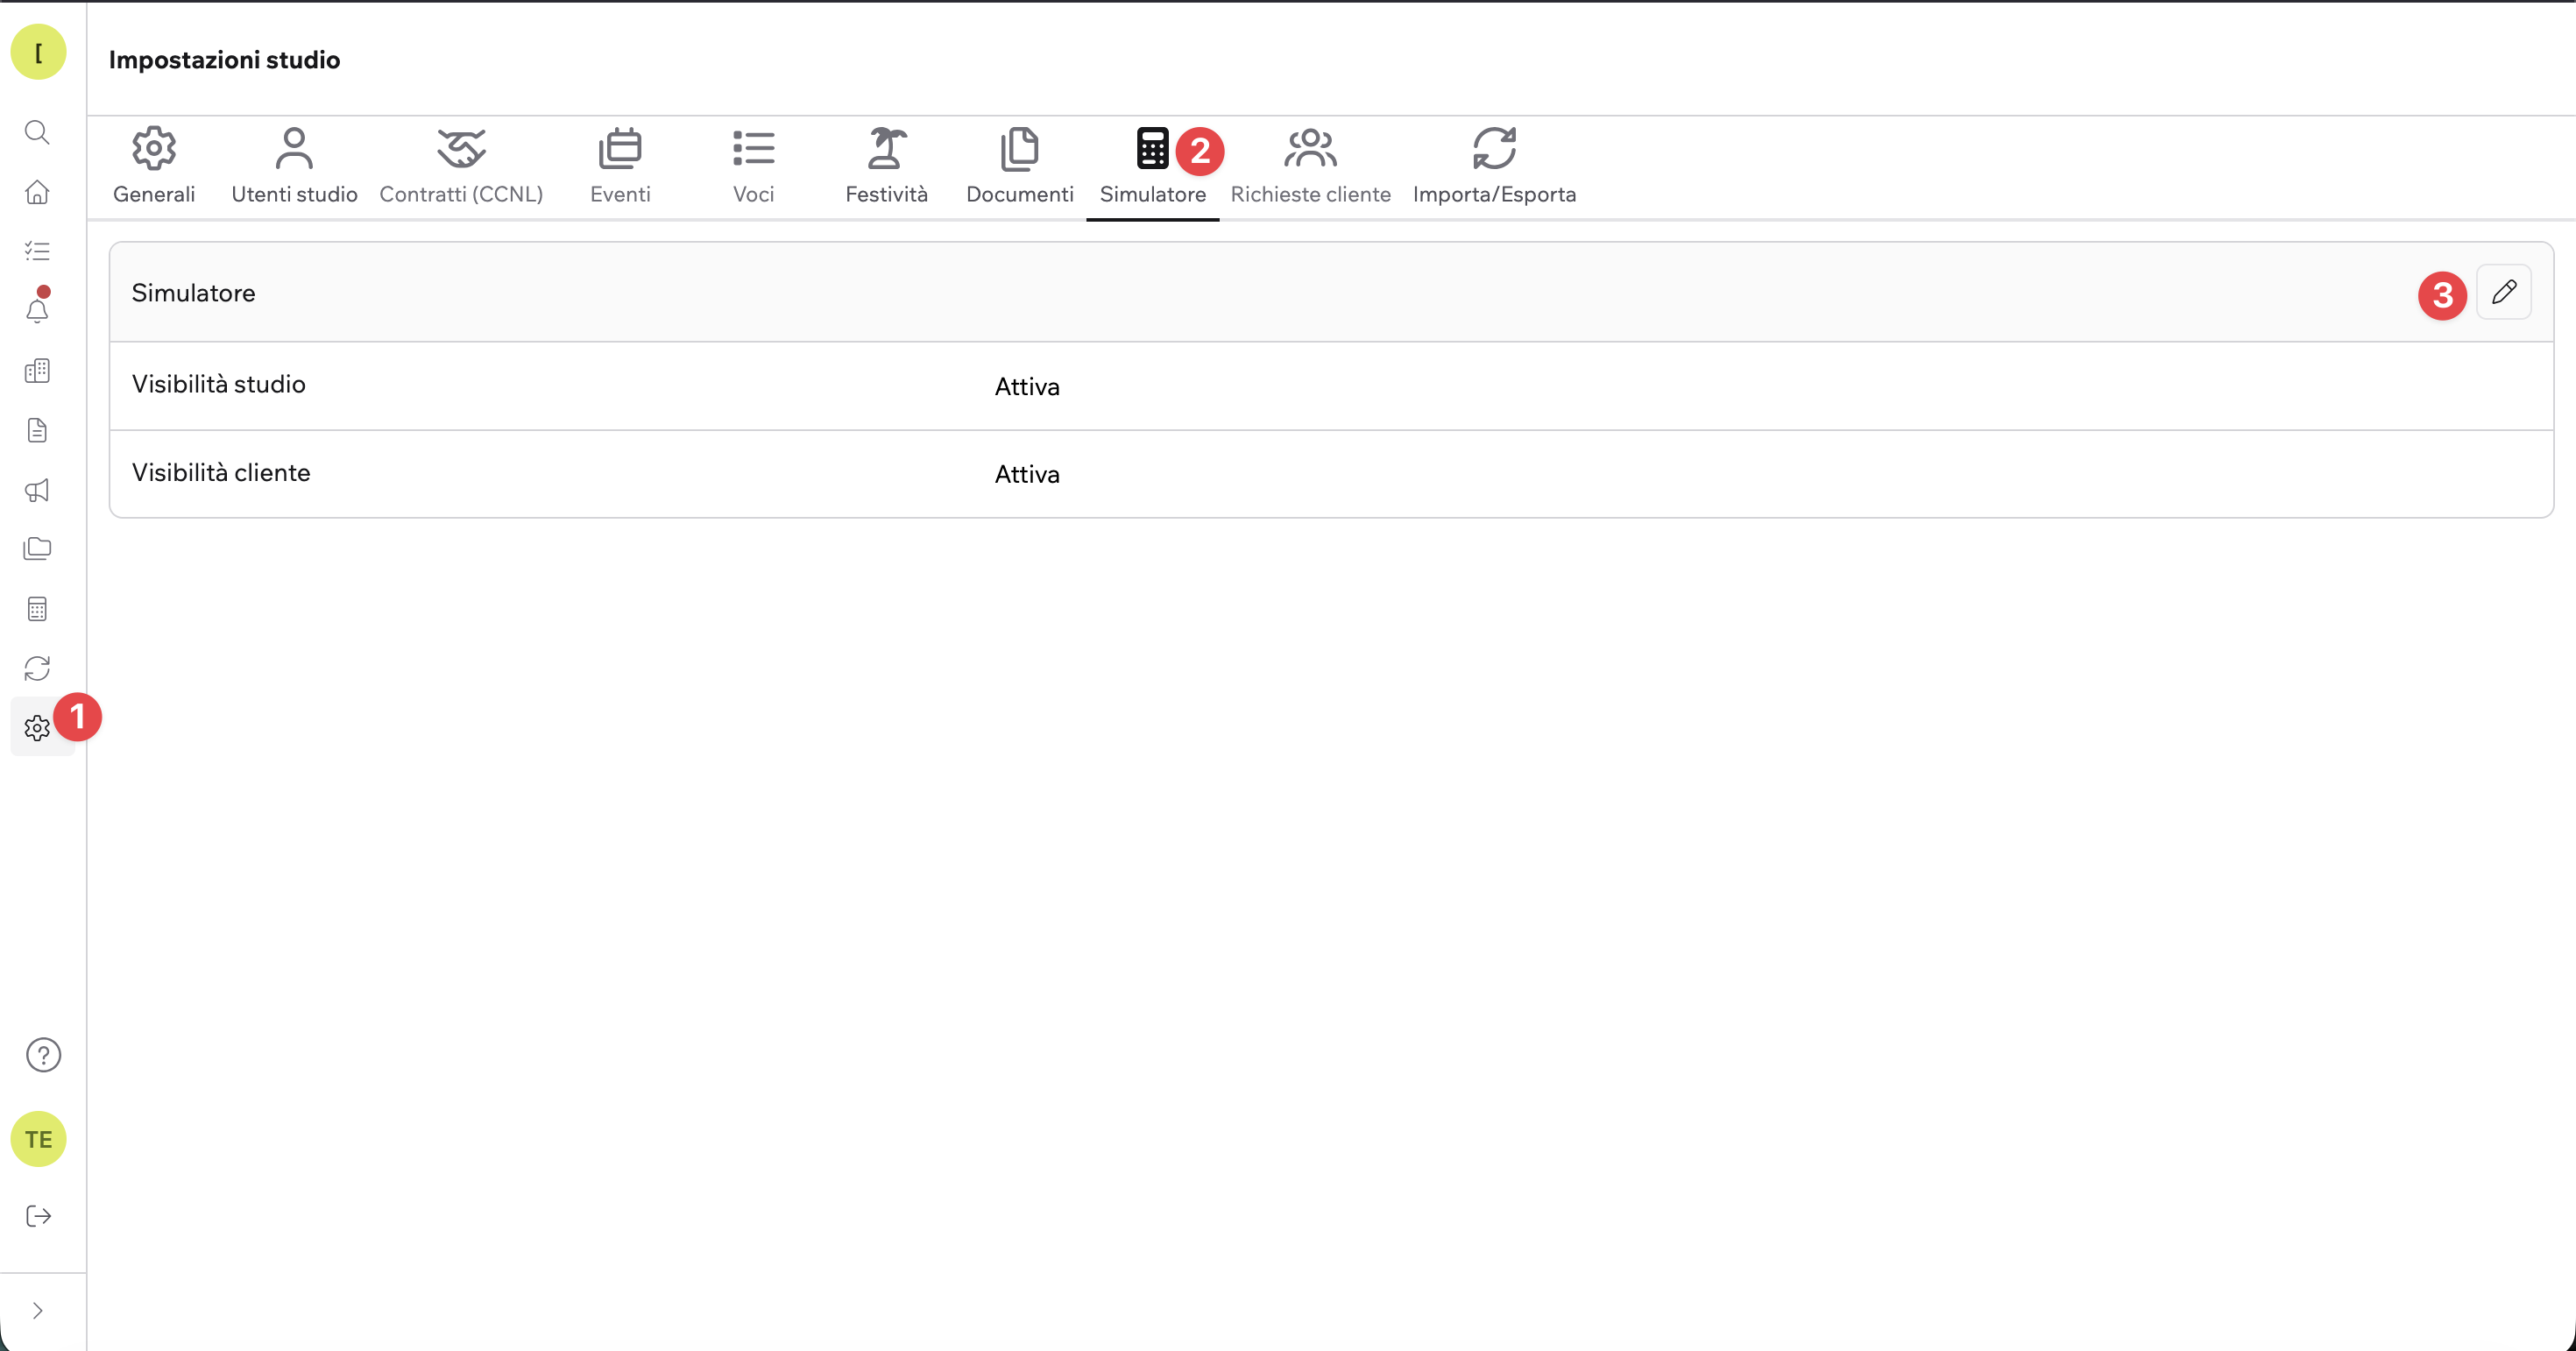The image size is (2576, 1351).
Task: Open the Richieste cliente tab
Action: pos(1310,166)
